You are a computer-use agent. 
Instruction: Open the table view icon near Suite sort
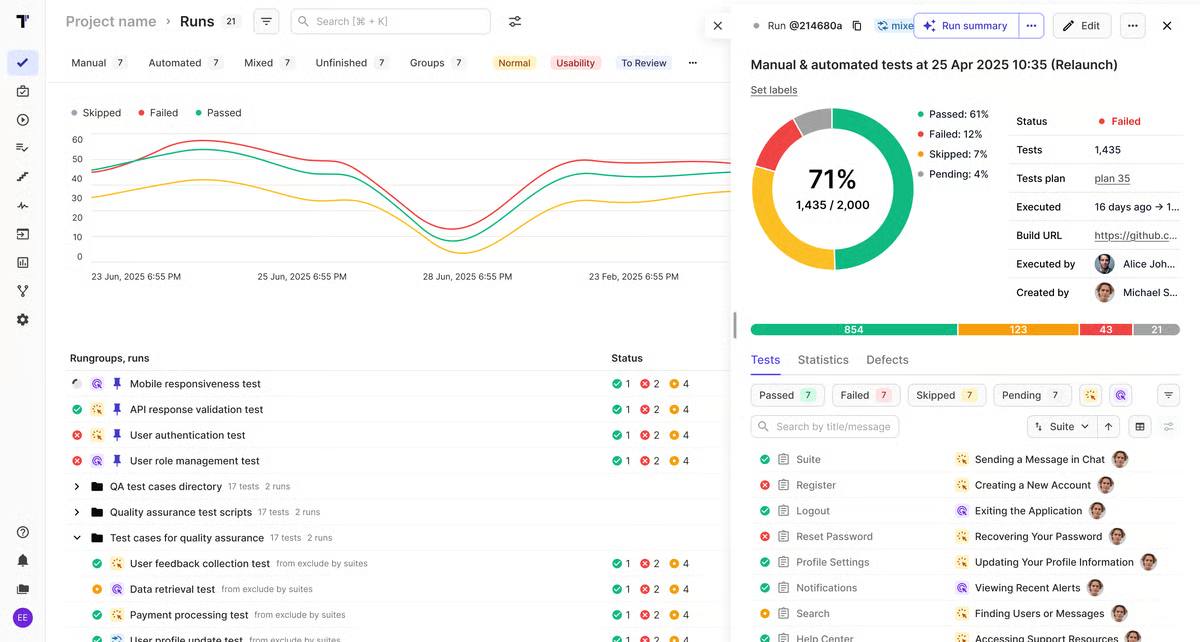pyautogui.click(x=1139, y=426)
